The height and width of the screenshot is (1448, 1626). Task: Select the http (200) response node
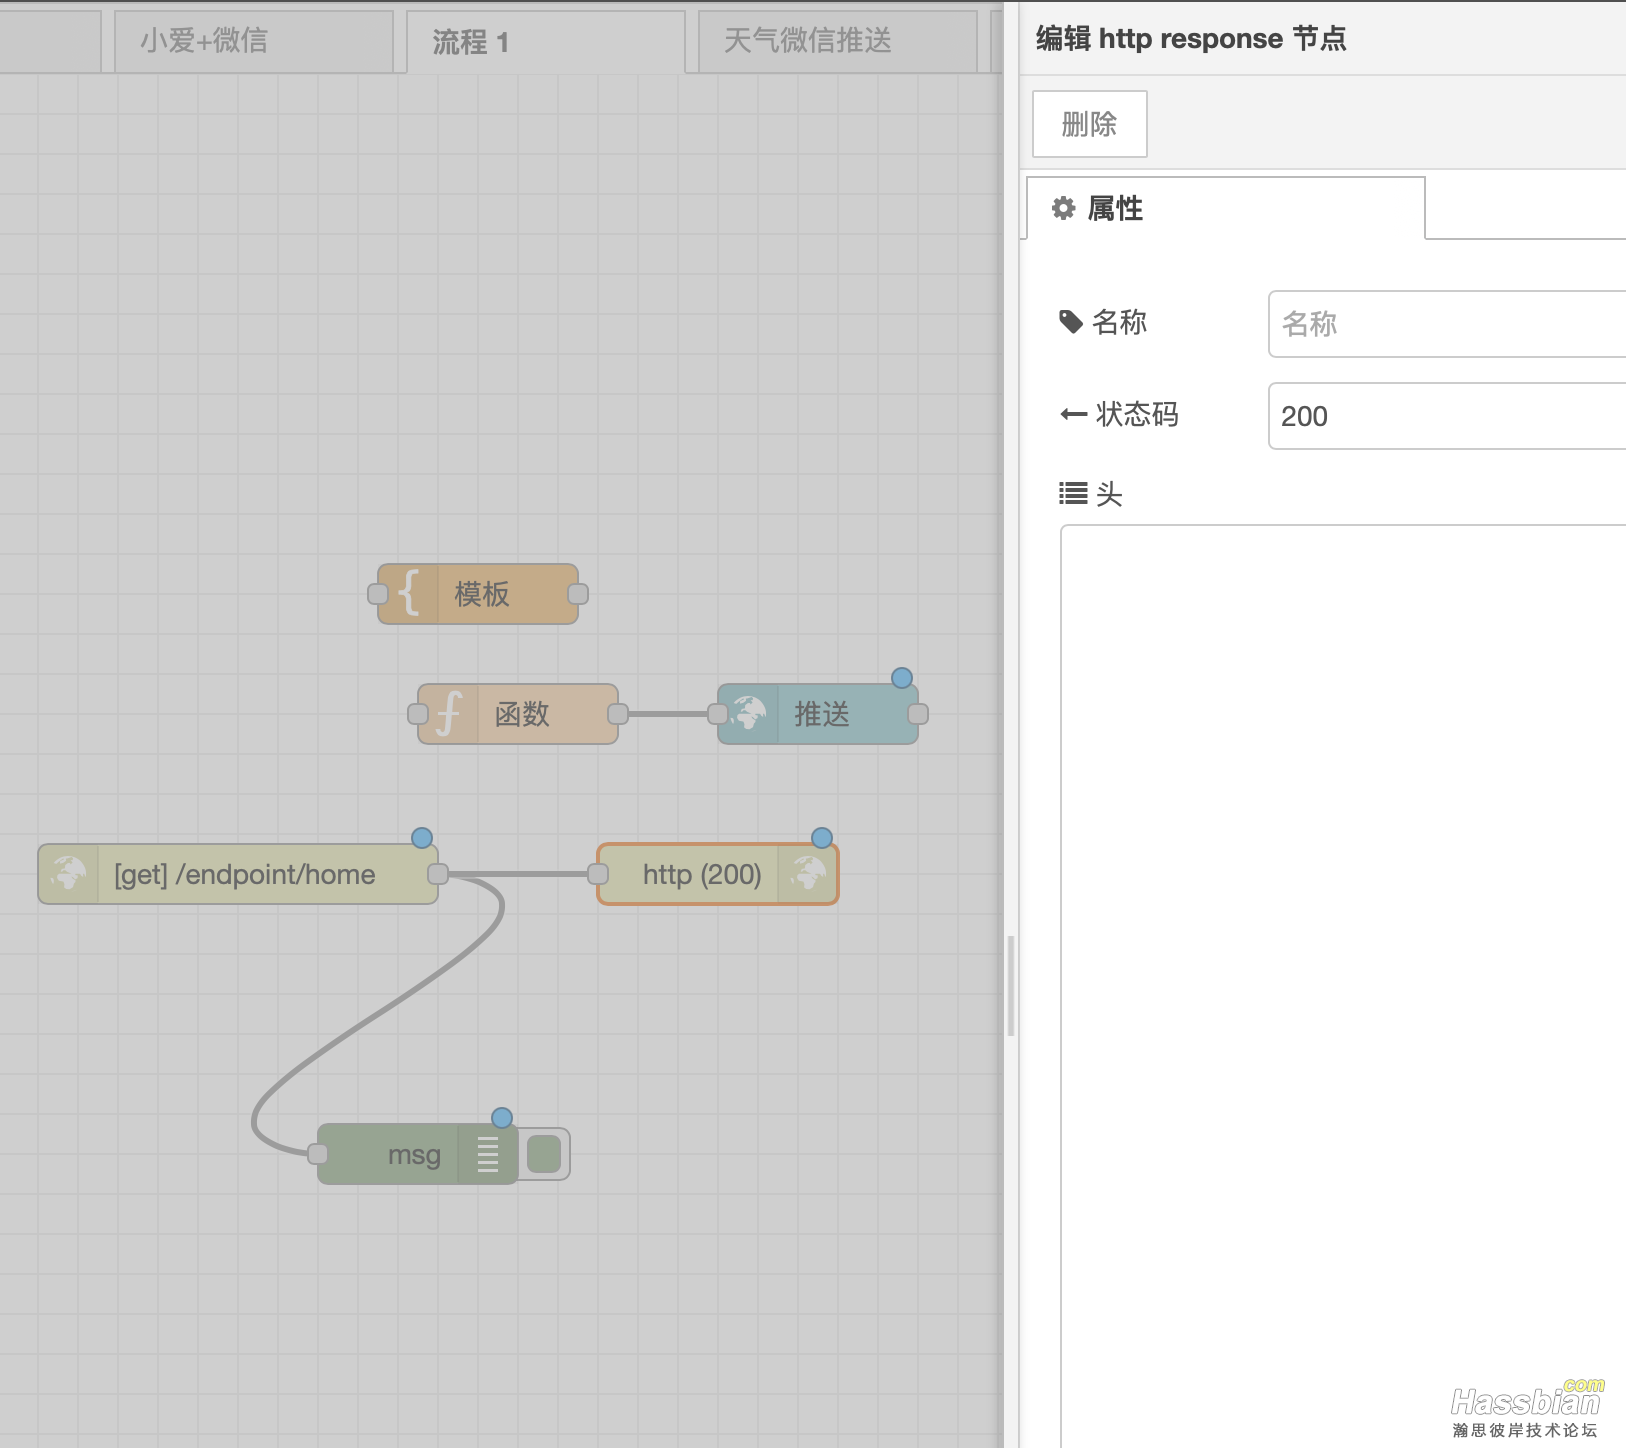click(x=718, y=874)
